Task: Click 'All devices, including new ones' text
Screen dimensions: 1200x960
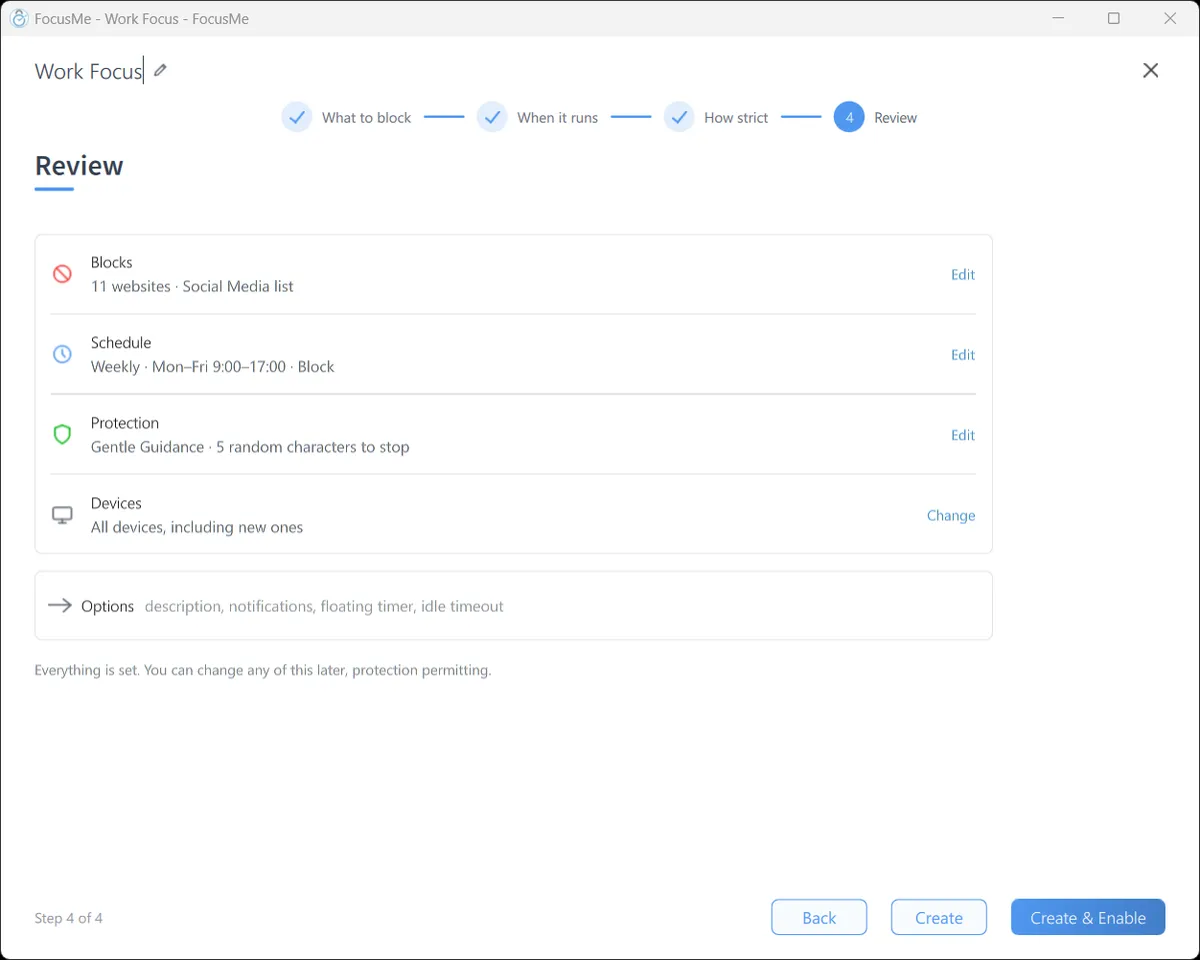Action: (x=197, y=527)
